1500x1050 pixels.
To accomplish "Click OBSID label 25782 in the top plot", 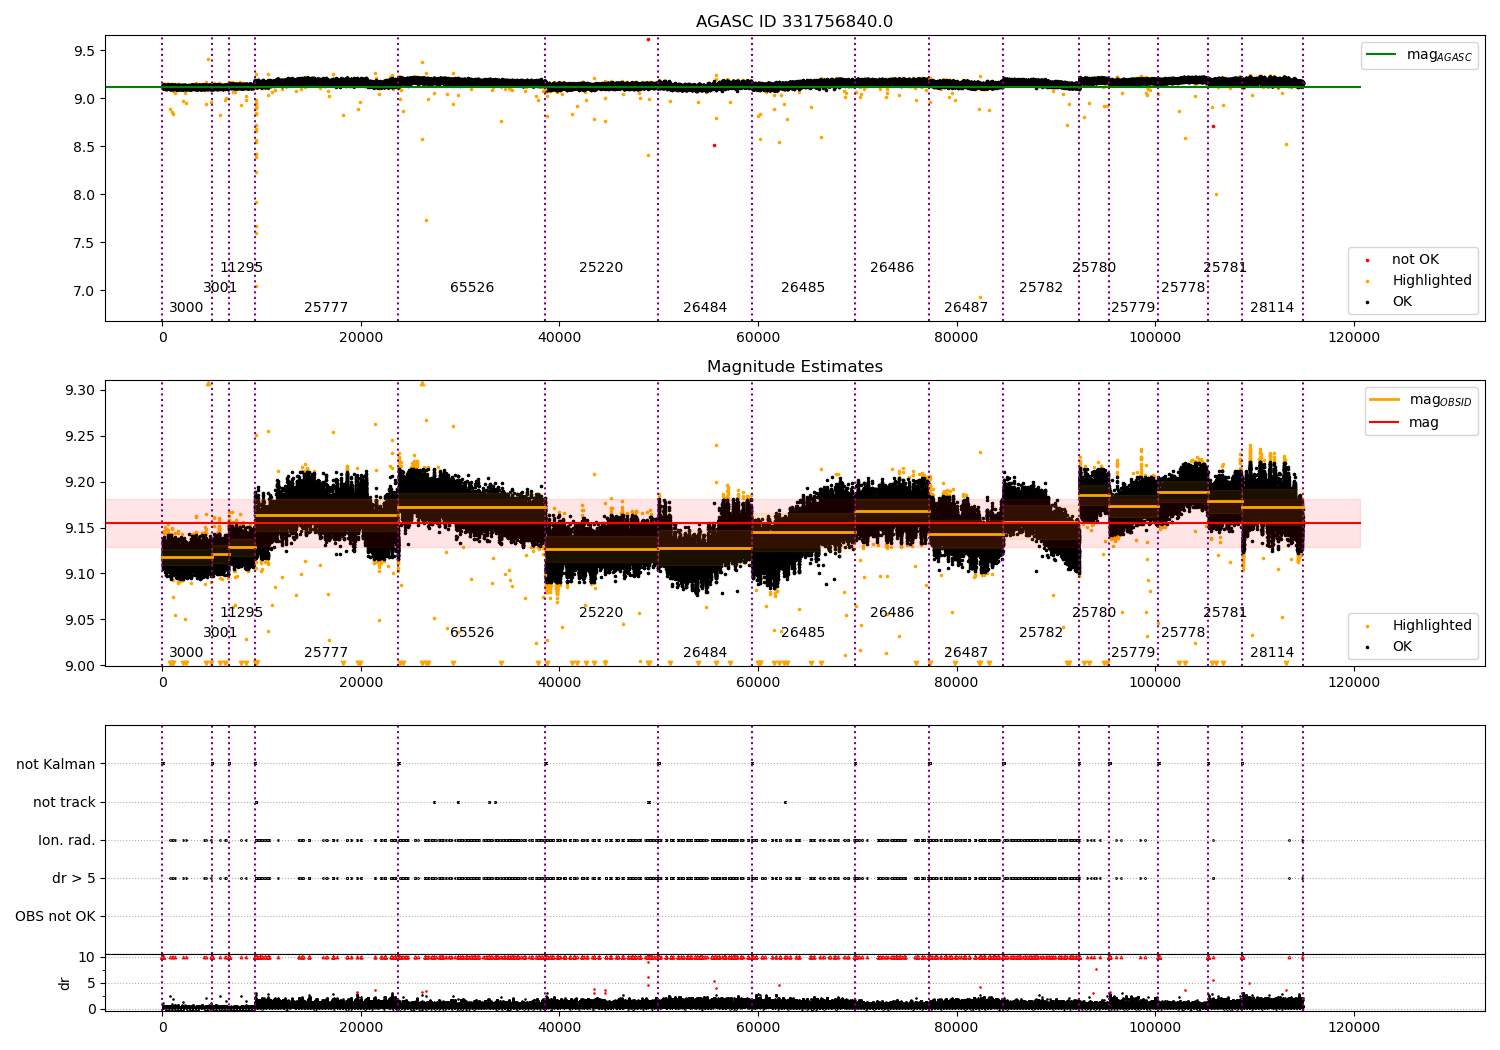I will pyautogui.click(x=1041, y=288).
